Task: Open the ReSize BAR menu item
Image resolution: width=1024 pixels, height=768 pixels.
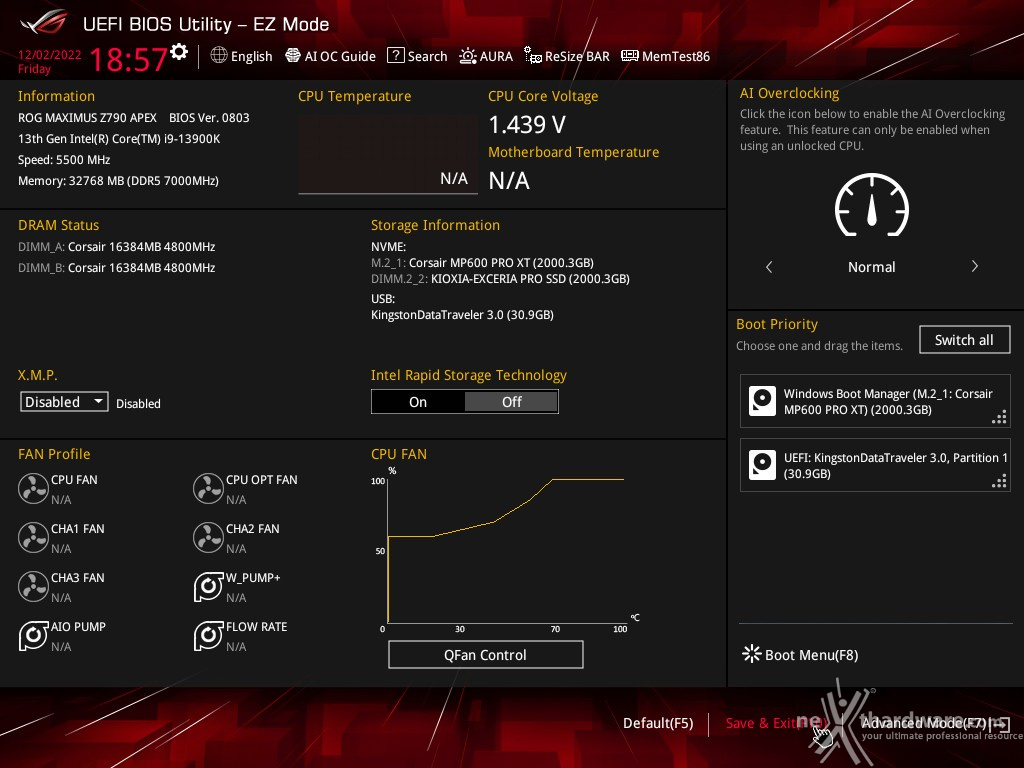Action: (567, 56)
